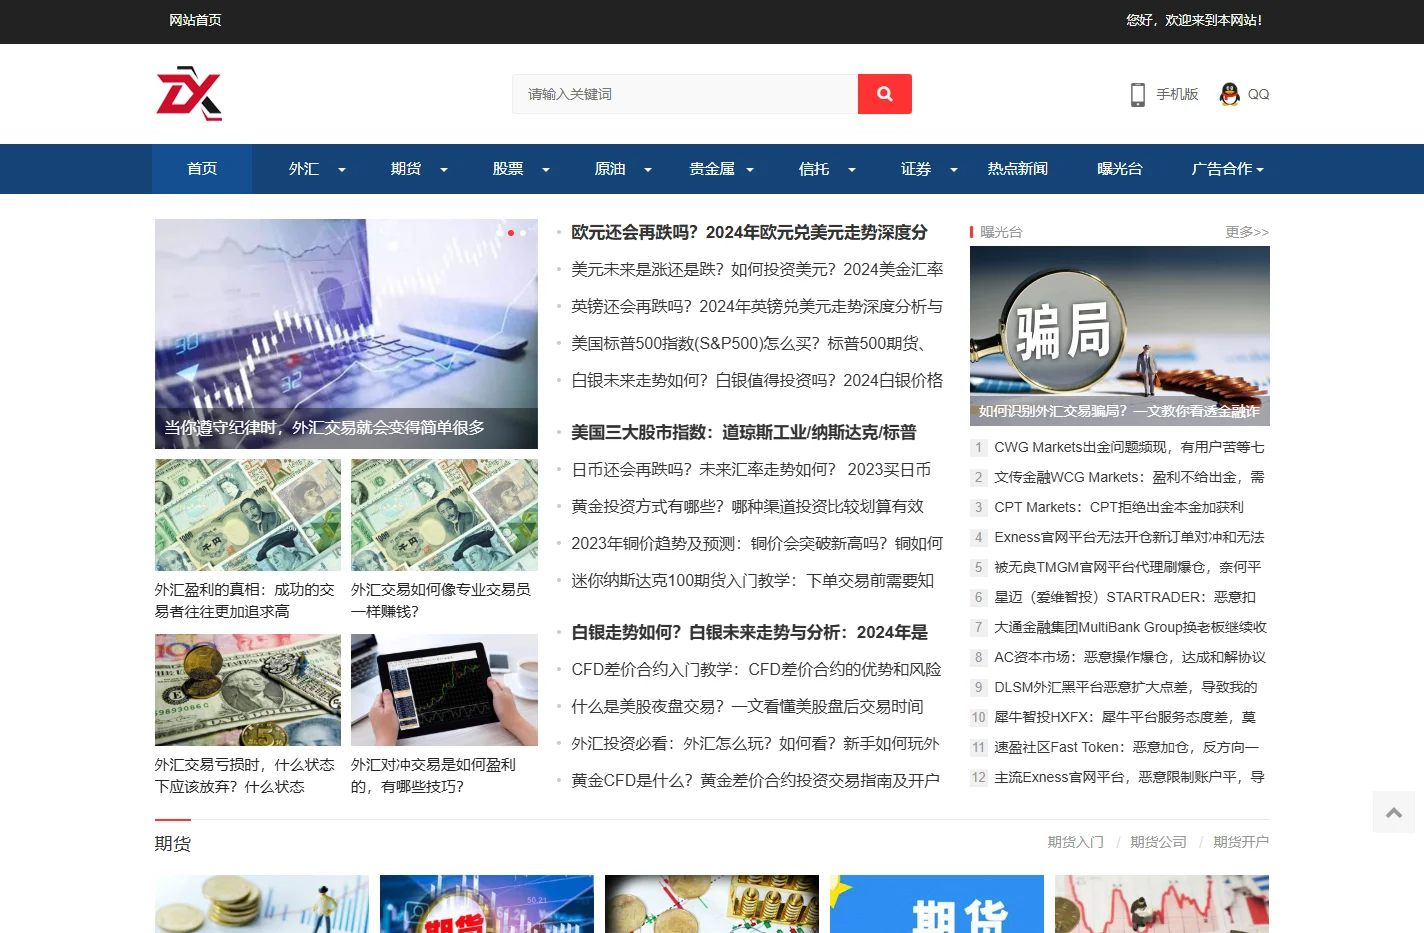Image resolution: width=1424 pixels, height=933 pixels.
Task: Open article 日币还会再跌吗
Action: click(751, 469)
